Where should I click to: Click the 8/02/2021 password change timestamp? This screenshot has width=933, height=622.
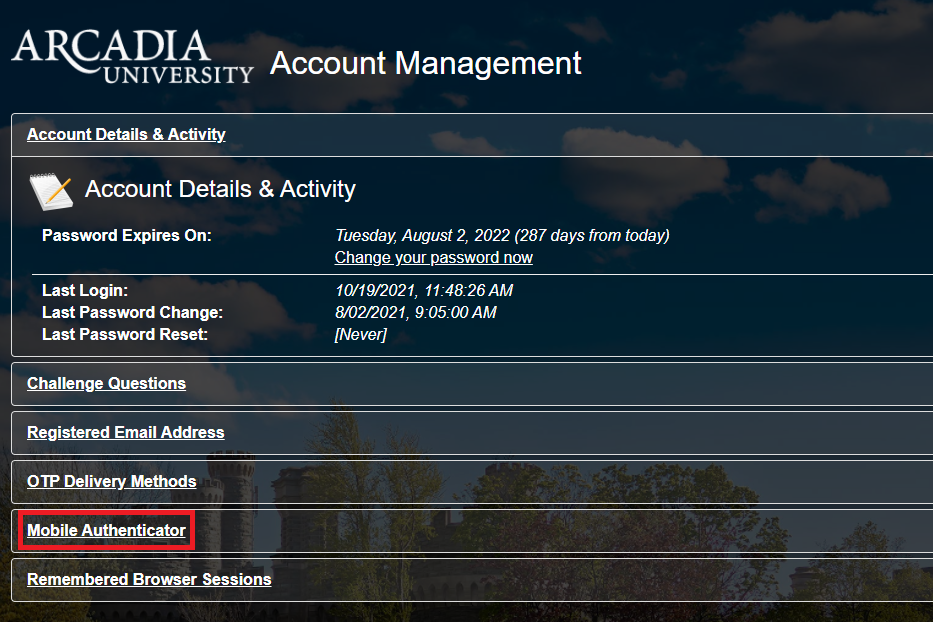(x=415, y=313)
